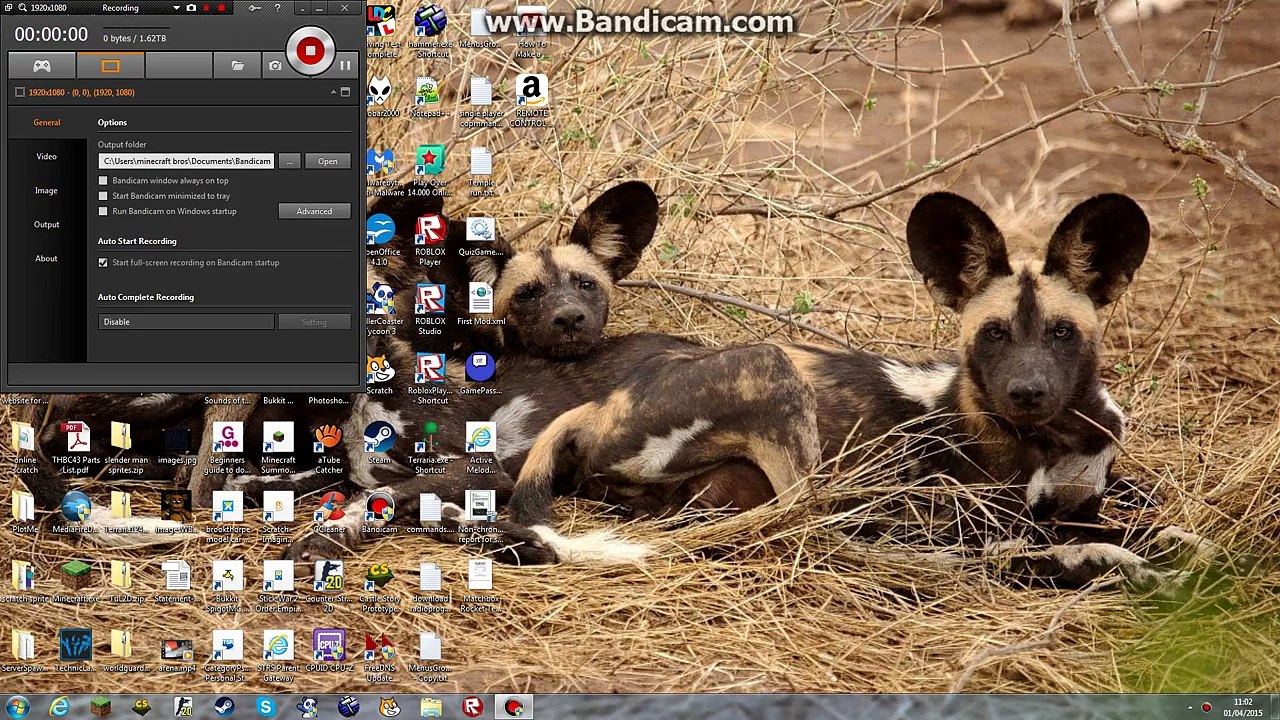This screenshot has height=720, width=1280.
Task: Show hidden system tray icons arrow
Action: pos(1190,708)
